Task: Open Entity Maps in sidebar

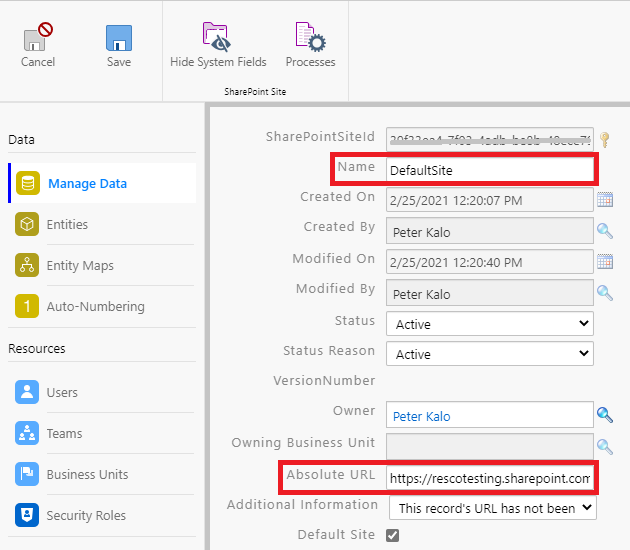Action: [x=80, y=266]
